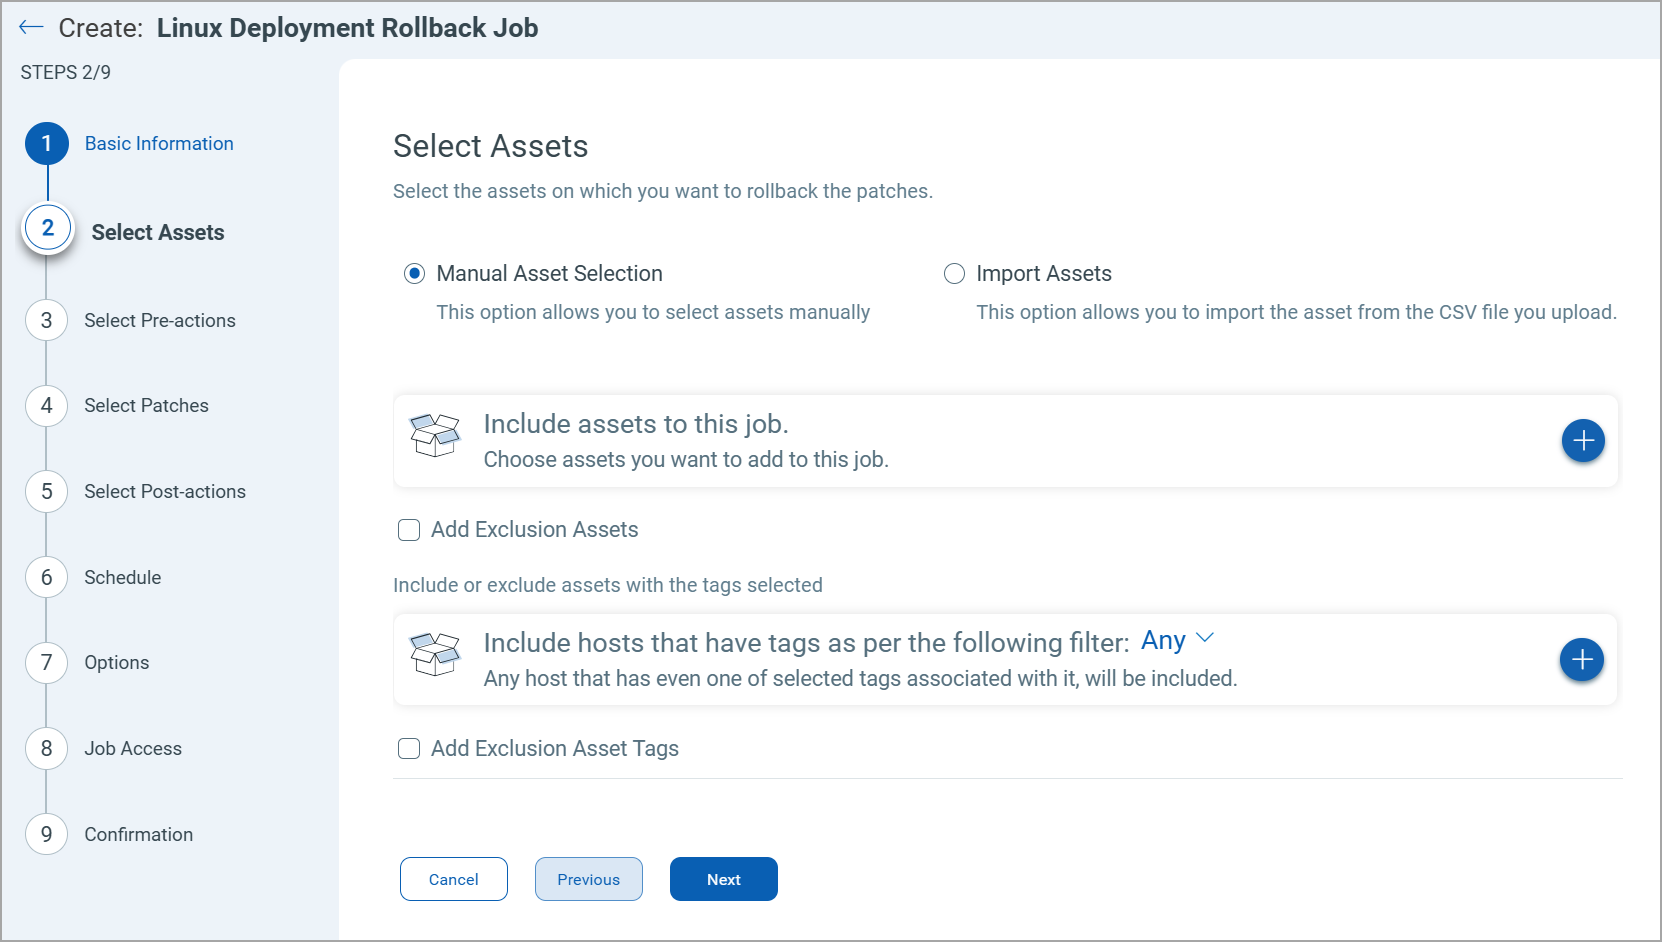Enable the Add Exclusion Assets checkbox
This screenshot has height=942, width=1662.
tap(409, 530)
